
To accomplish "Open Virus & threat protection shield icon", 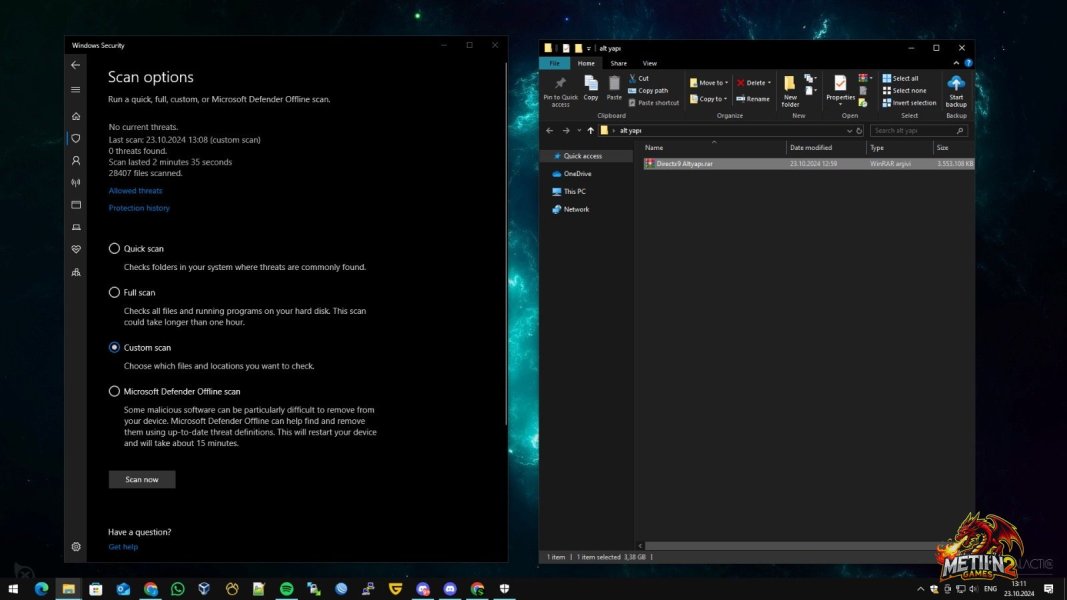I will [x=76, y=138].
